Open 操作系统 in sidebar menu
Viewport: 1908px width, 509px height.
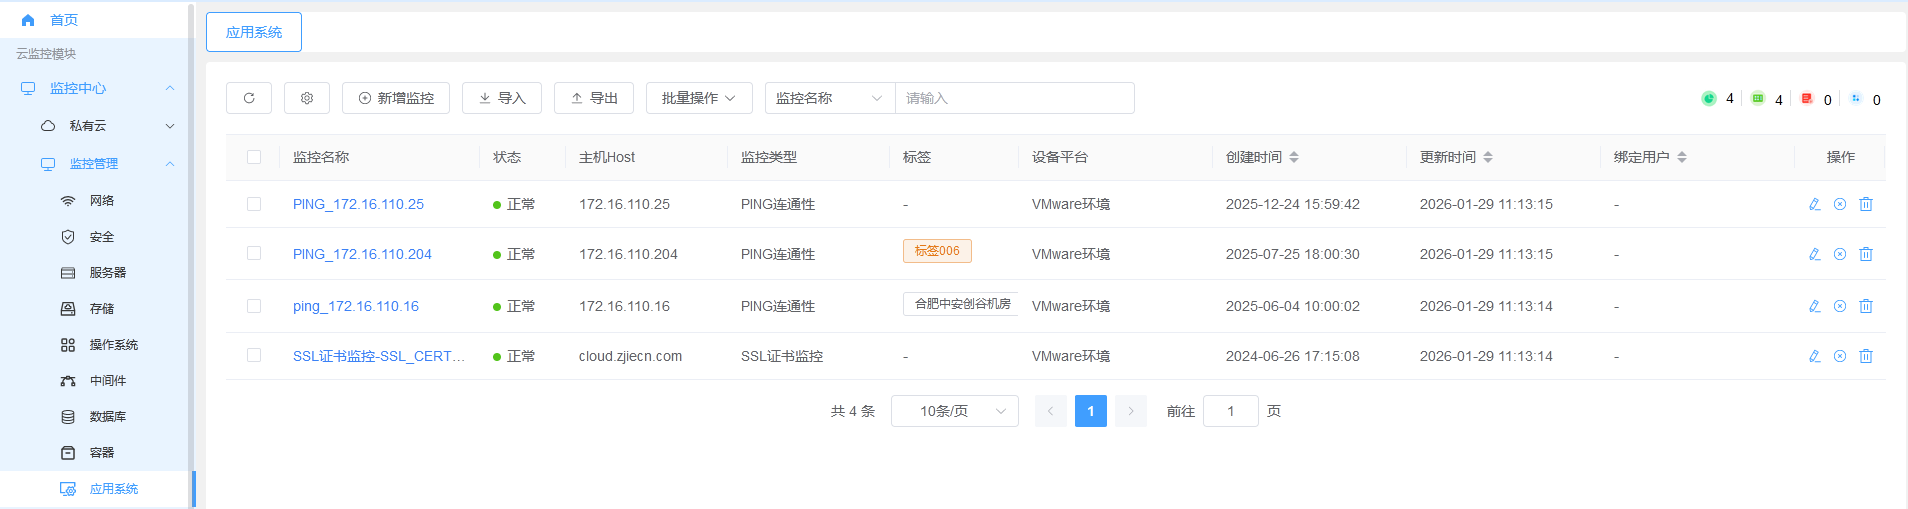tap(114, 345)
